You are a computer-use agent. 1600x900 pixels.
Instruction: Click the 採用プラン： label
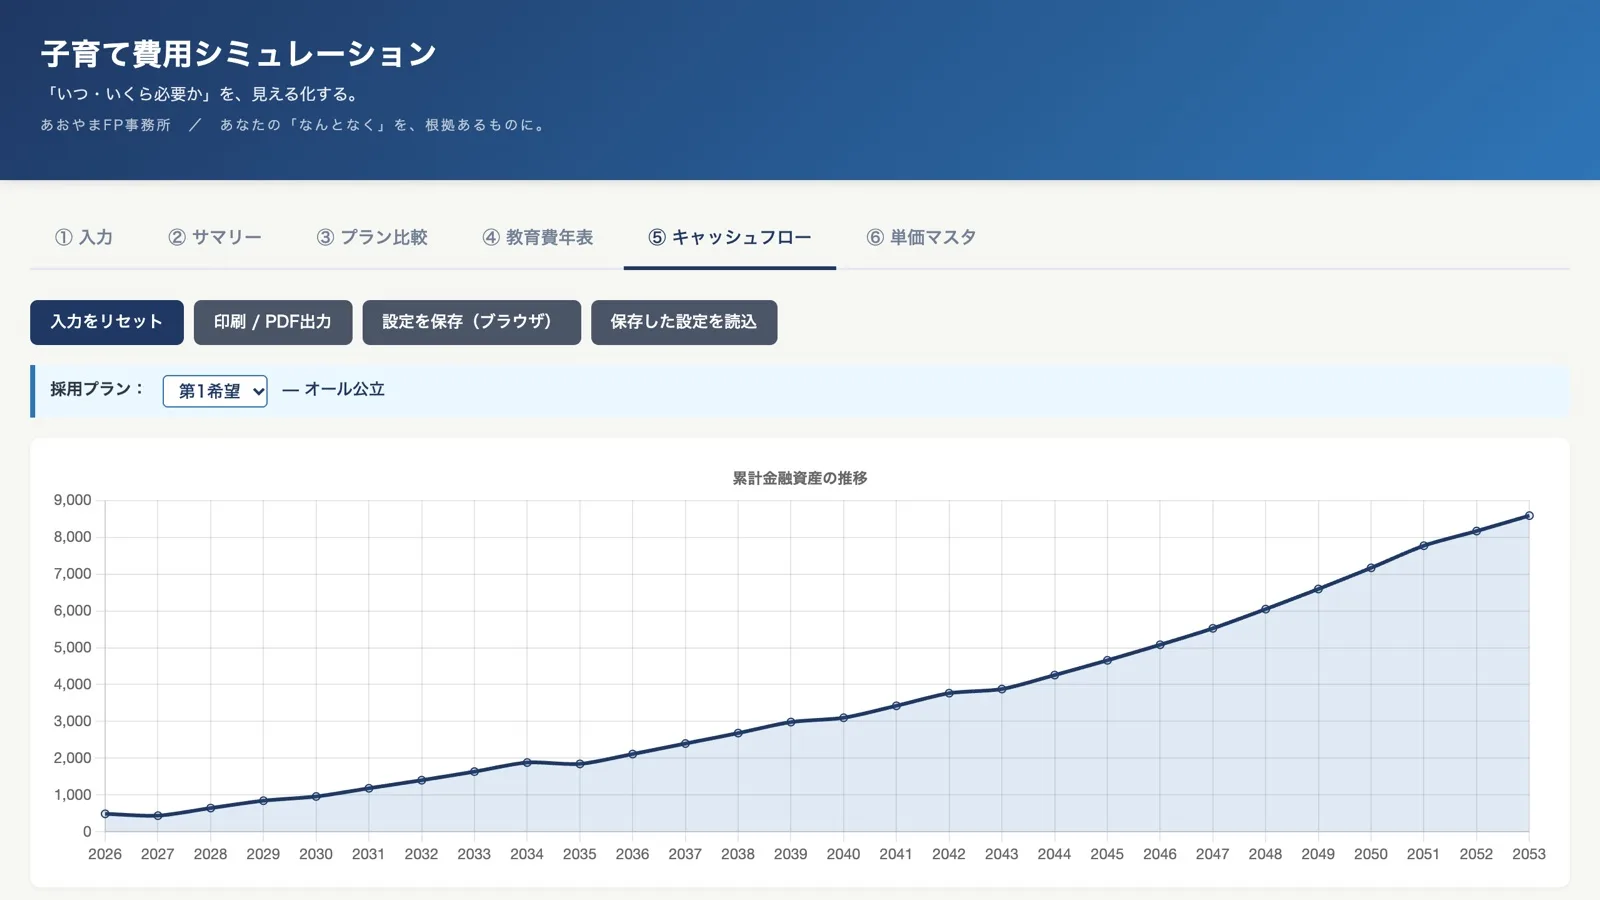[98, 389]
